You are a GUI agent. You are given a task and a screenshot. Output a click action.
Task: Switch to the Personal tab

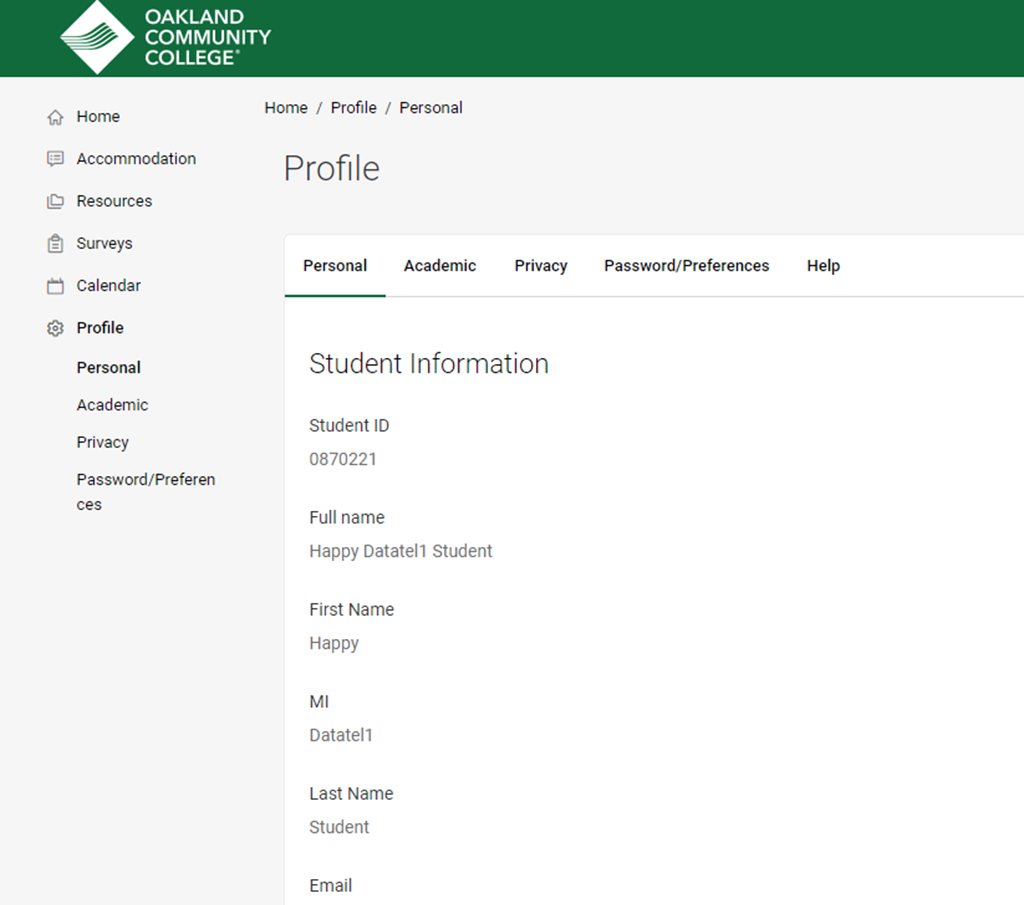tap(335, 266)
